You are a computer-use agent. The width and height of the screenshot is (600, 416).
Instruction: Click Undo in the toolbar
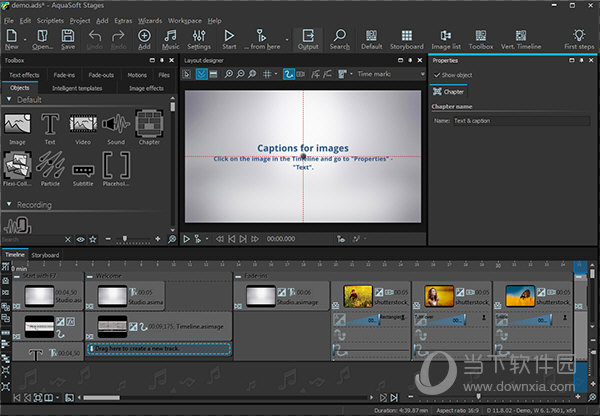95,39
